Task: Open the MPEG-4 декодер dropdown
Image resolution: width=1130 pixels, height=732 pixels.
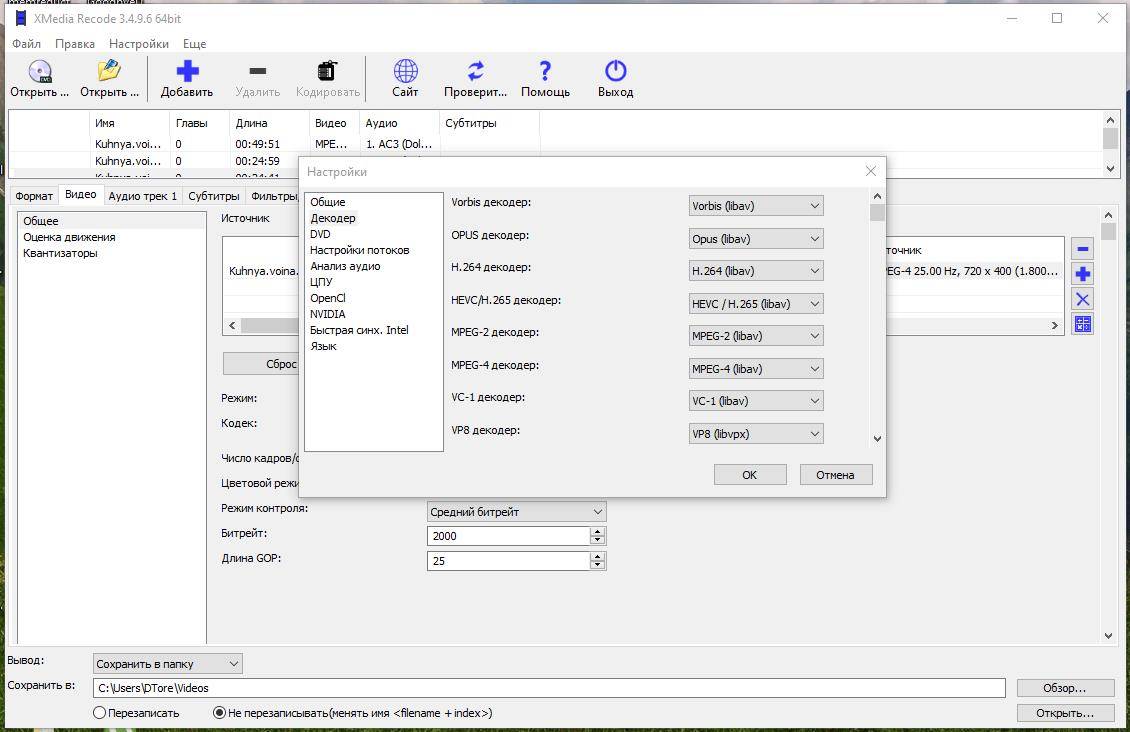Action: click(x=756, y=369)
